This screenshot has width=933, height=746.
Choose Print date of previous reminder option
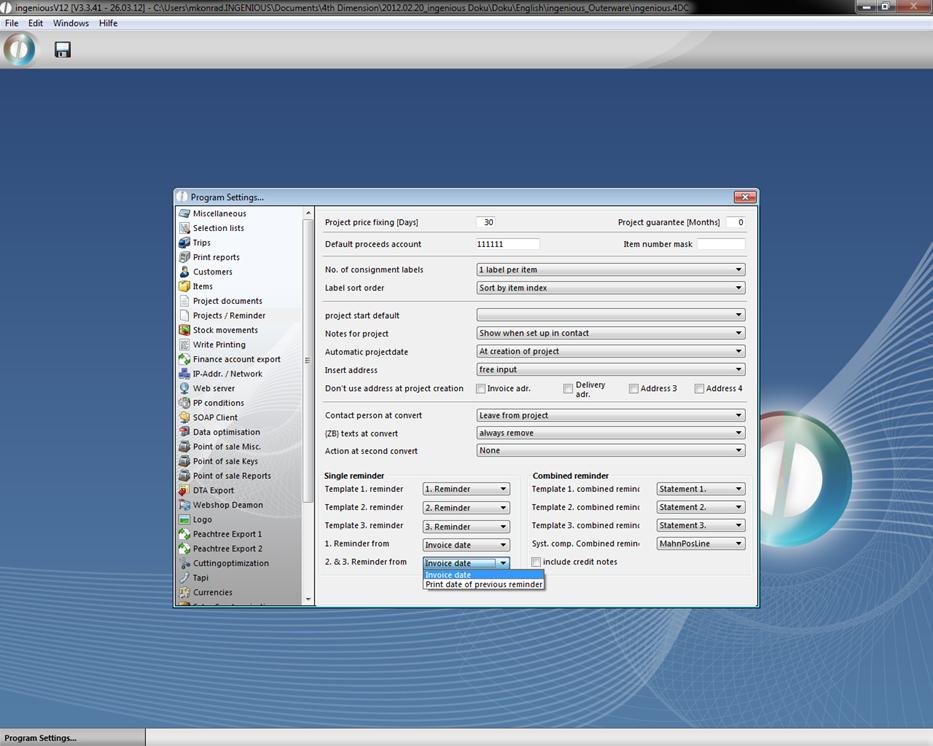click(484, 585)
